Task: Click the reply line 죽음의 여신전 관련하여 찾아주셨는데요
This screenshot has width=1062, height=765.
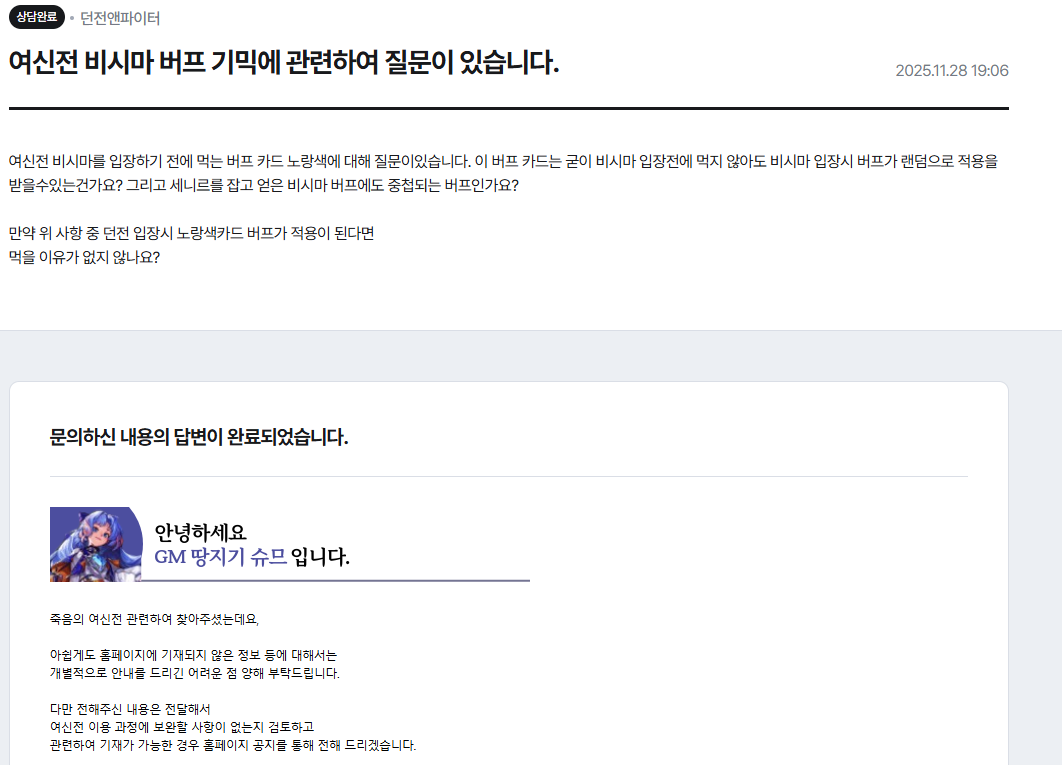Action: [x=154, y=619]
